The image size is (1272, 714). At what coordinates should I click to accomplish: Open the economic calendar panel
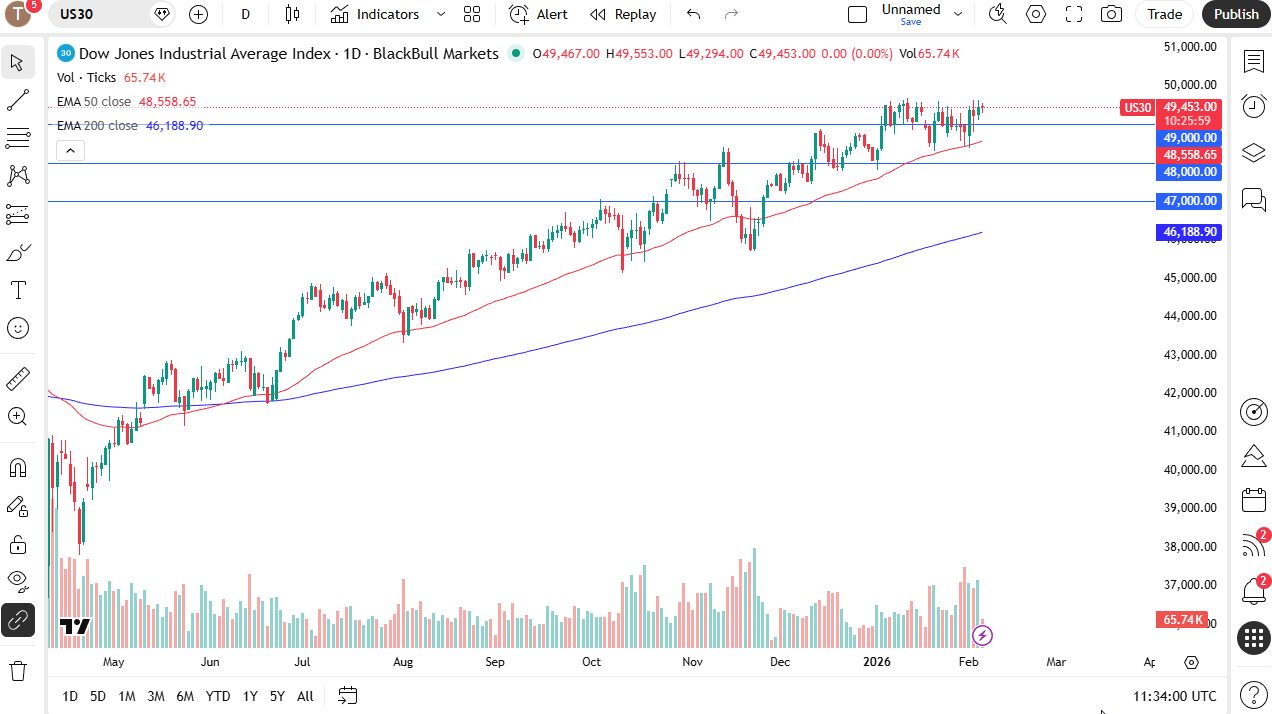coord(1253,500)
